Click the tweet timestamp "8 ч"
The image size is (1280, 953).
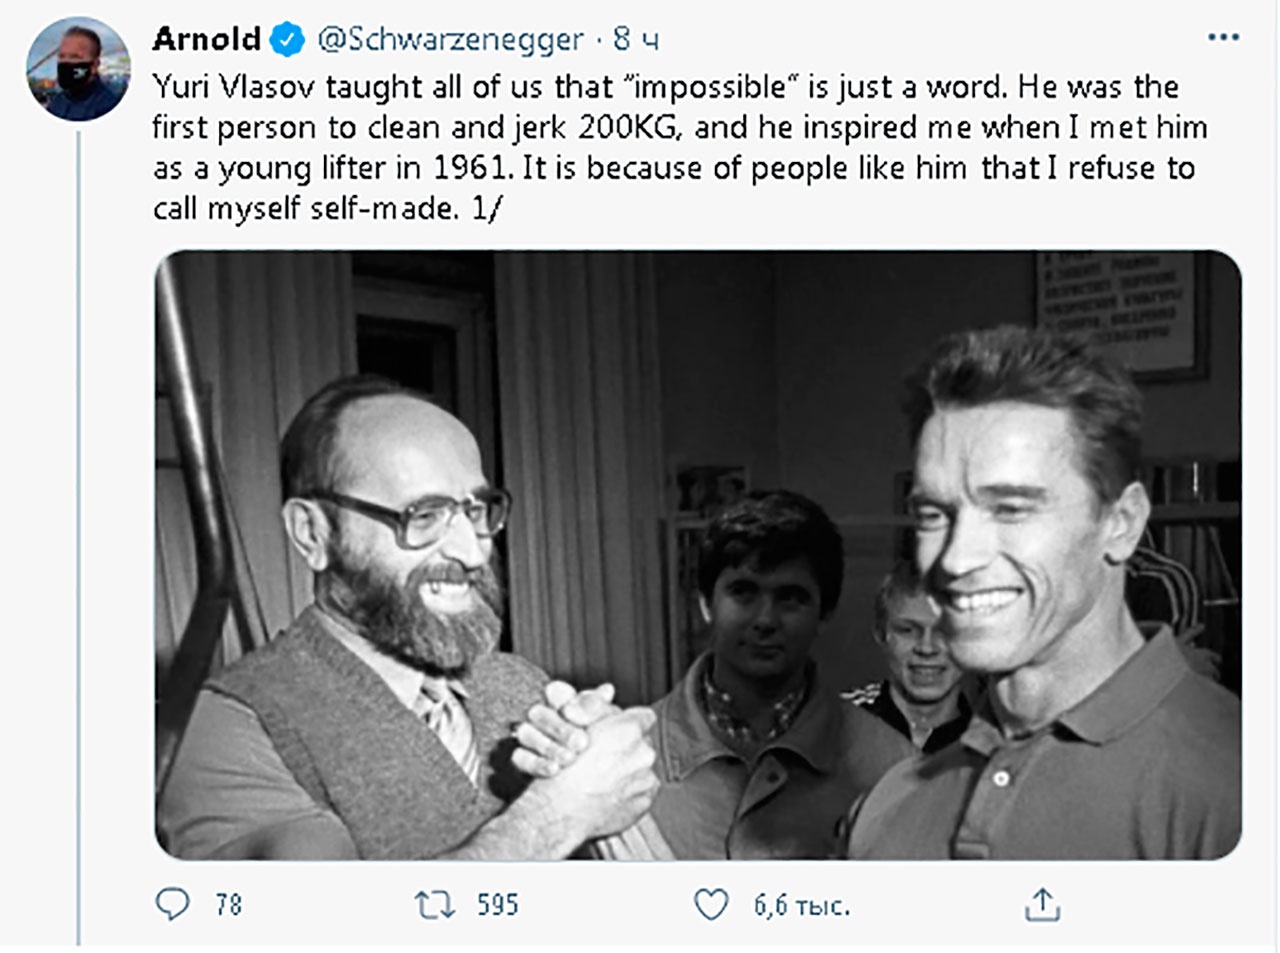(636, 39)
